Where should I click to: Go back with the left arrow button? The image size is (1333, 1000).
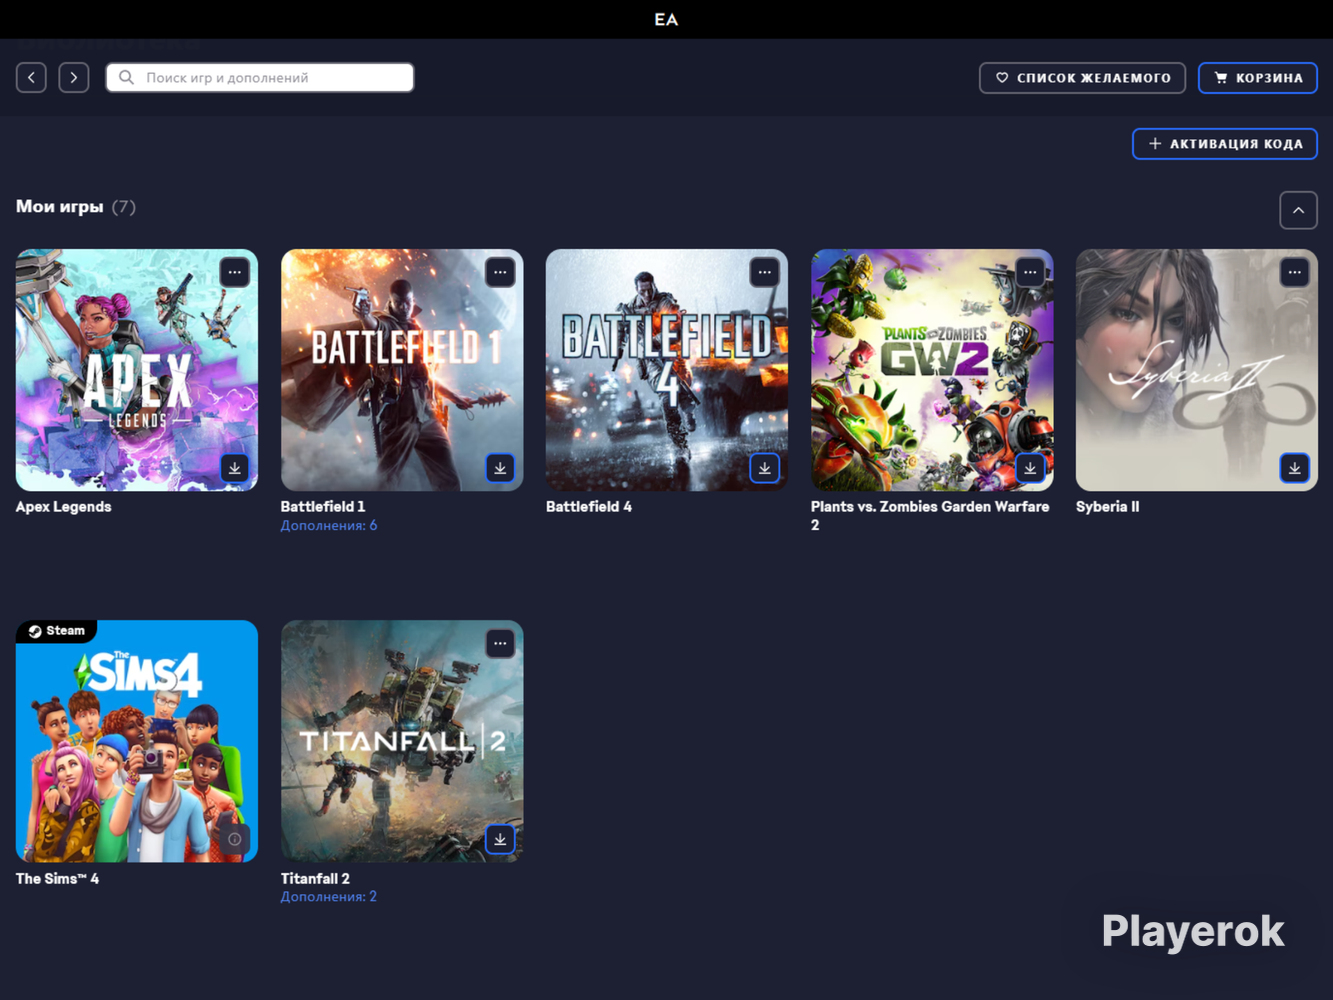[31, 77]
